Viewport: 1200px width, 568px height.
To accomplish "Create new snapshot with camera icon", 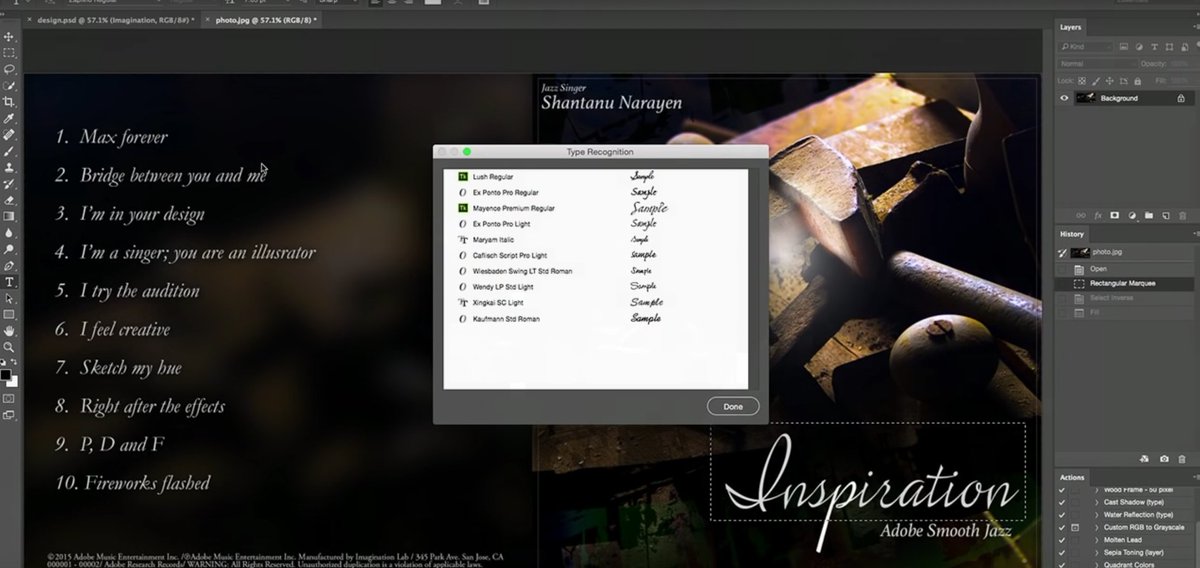I will tap(1164, 459).
